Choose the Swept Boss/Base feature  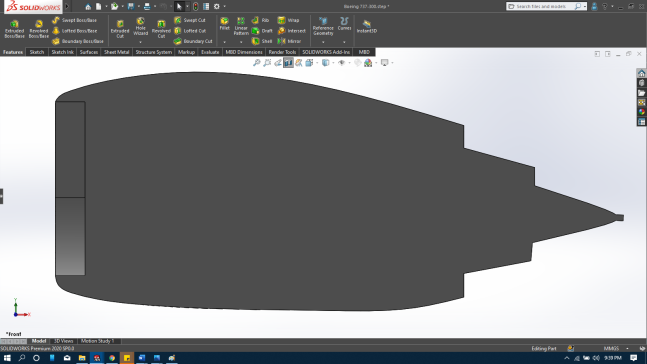point(75,20)
